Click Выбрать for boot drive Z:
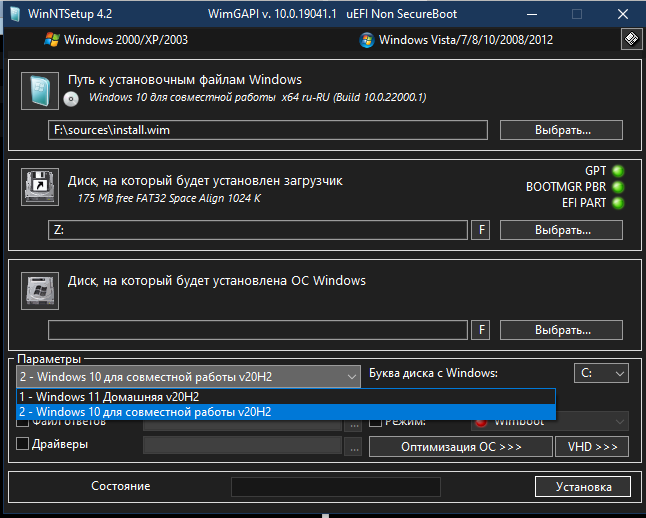Screen dimensions: 646x518 pyautogui.click(x=561, y=230)
